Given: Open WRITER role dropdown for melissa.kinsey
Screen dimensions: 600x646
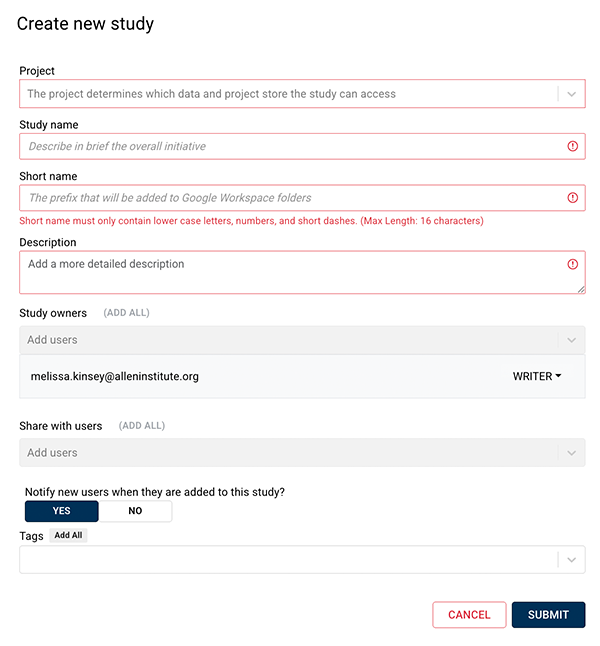Looking at the screenshot, I should 537,377.
